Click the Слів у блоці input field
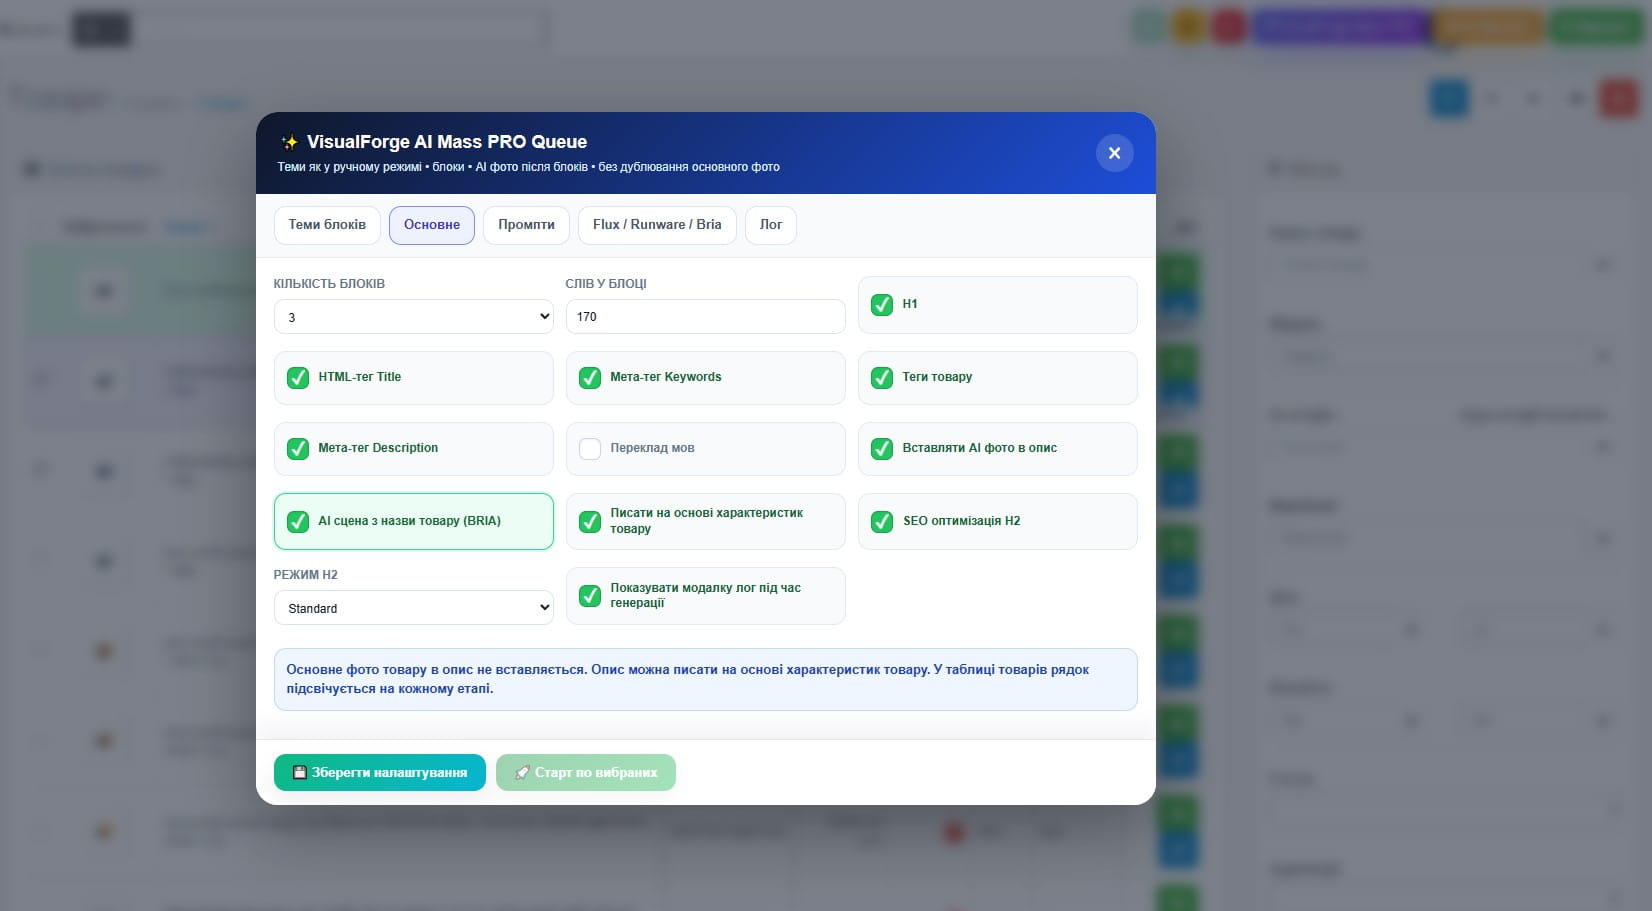 click(x=706, y=317)
